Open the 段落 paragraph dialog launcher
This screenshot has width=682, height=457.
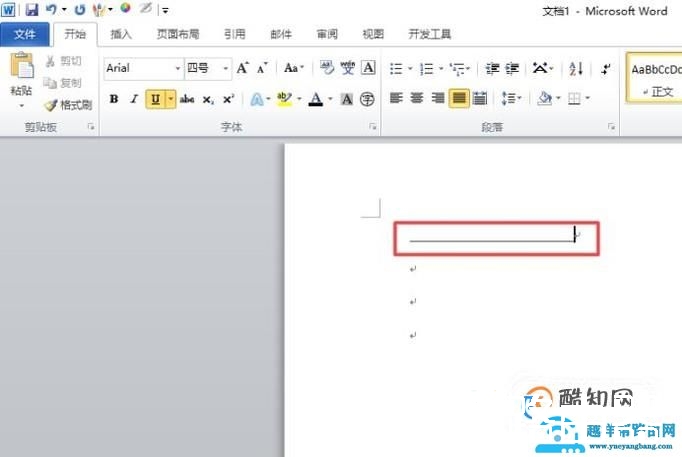pos(612,127)
